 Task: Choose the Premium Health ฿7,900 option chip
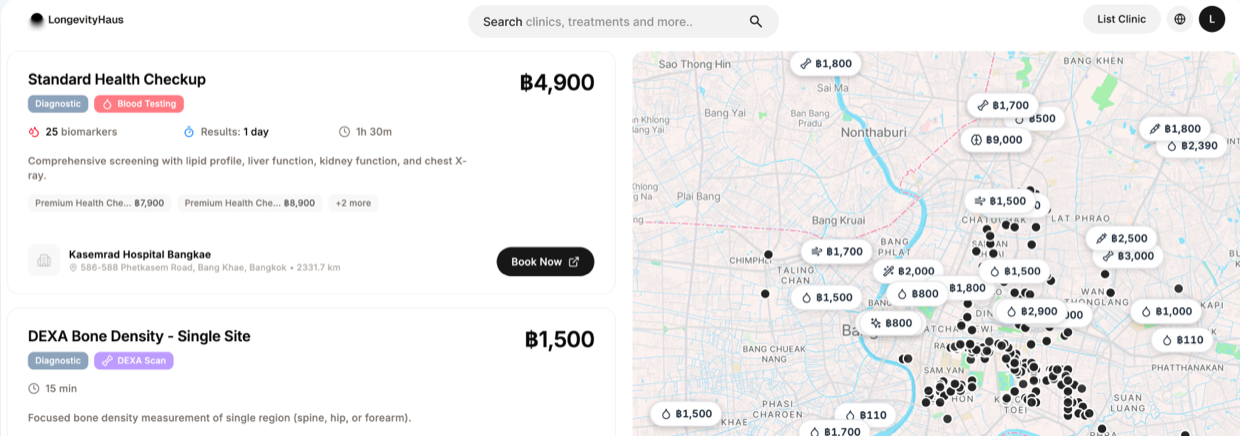tap(100, 203)
